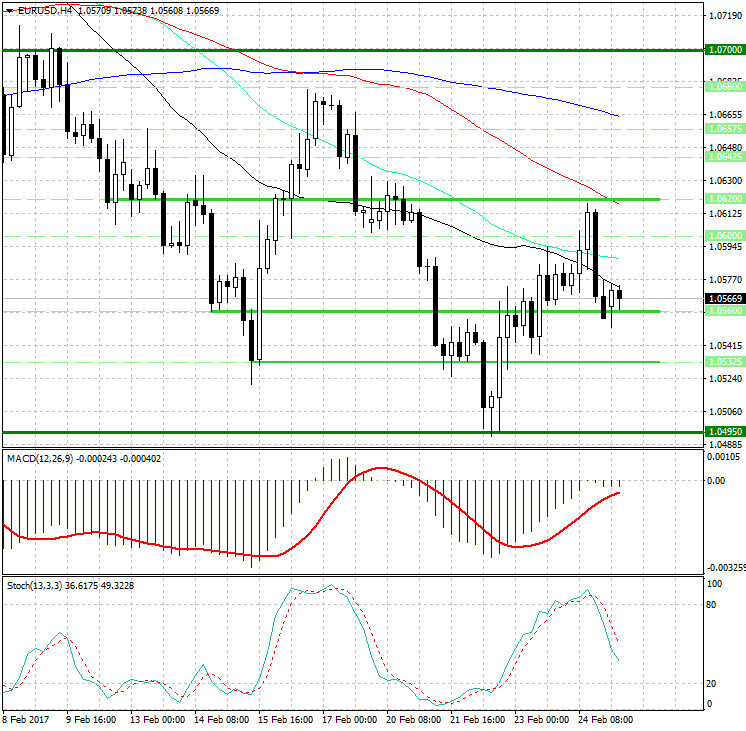
Task: Select the MACD 0.00 scale value
Action: coord(716,481)
